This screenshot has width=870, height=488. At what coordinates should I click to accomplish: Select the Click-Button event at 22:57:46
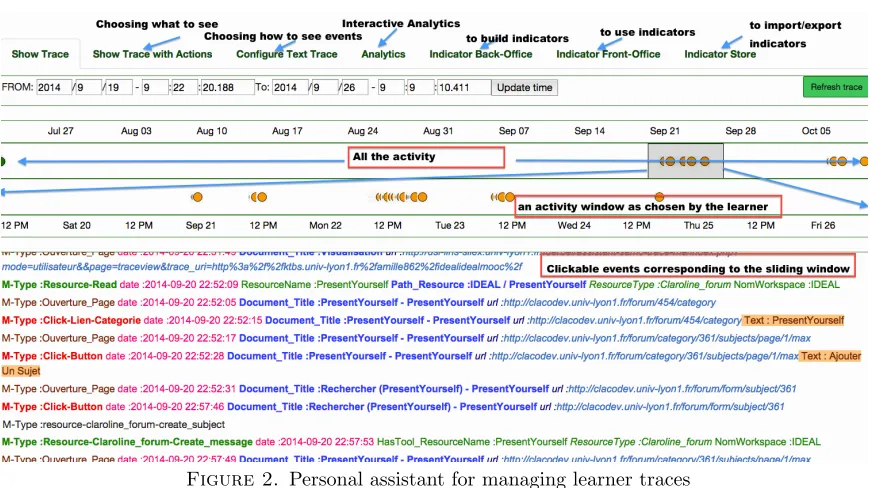(393, 407)
